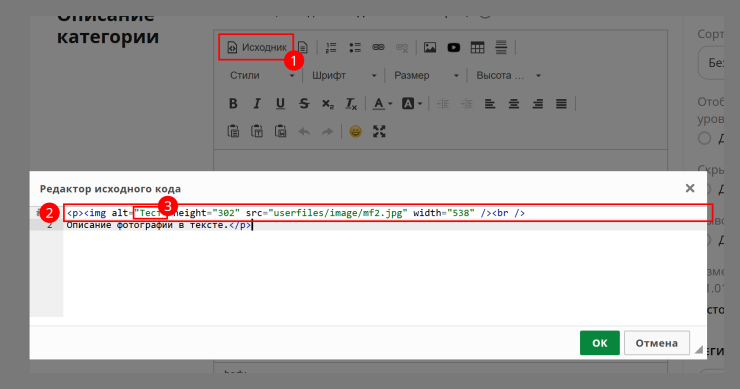Toggle subscript formatting
This screenshot has height=389, width=740.
tap(328, 103)
